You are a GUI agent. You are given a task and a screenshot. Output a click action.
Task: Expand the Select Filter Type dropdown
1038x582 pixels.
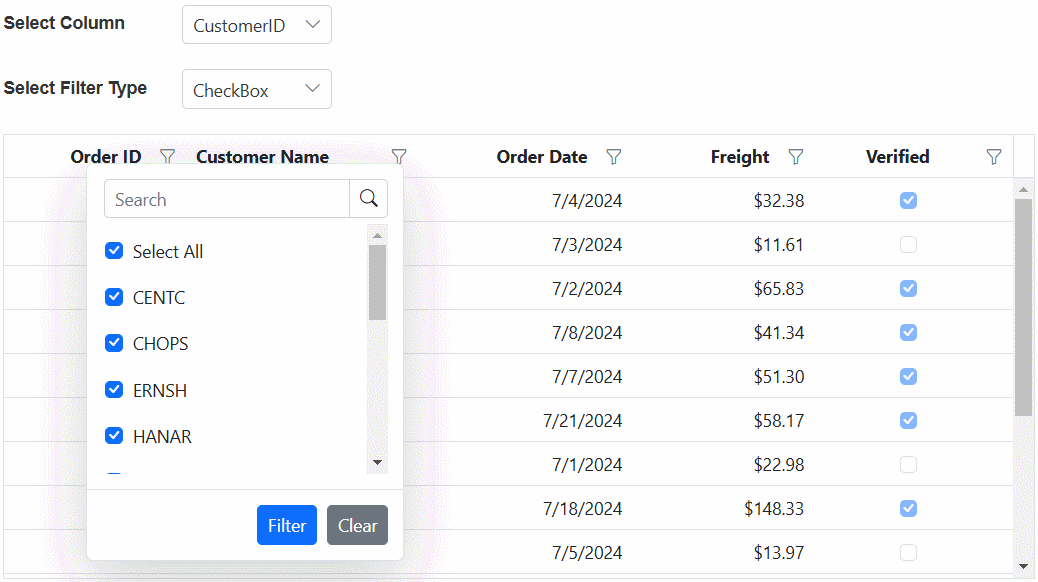coord(257,89)
